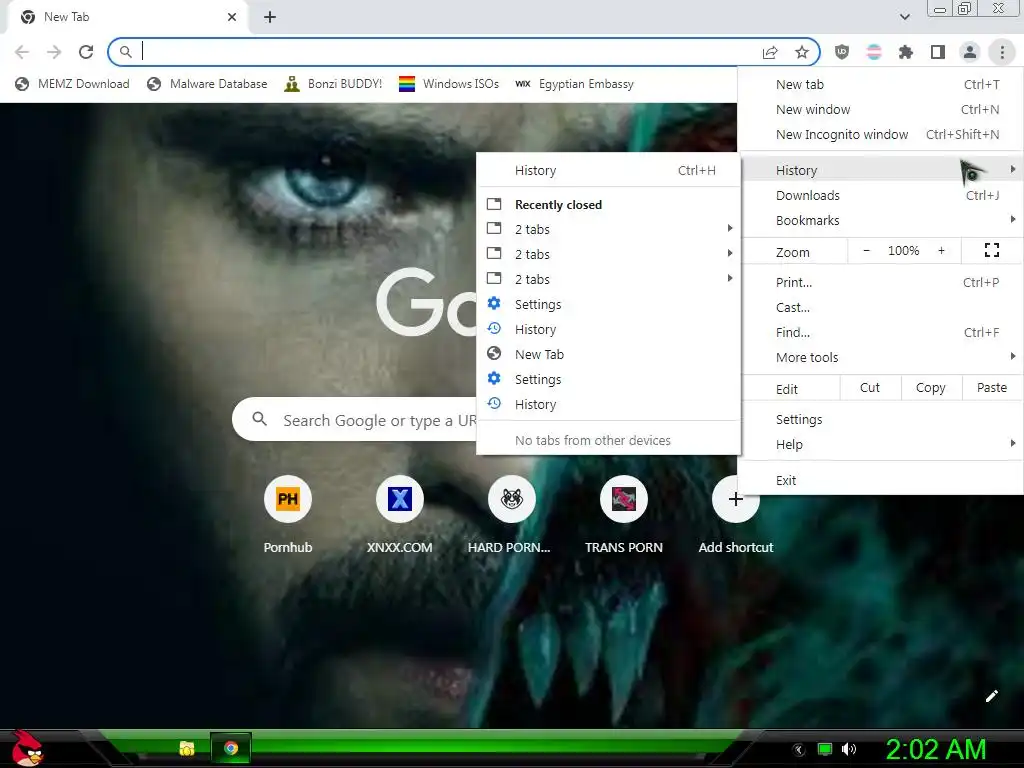1024x768 pixels.
Task: Expand the History submenu item
Action: [880, 170]
